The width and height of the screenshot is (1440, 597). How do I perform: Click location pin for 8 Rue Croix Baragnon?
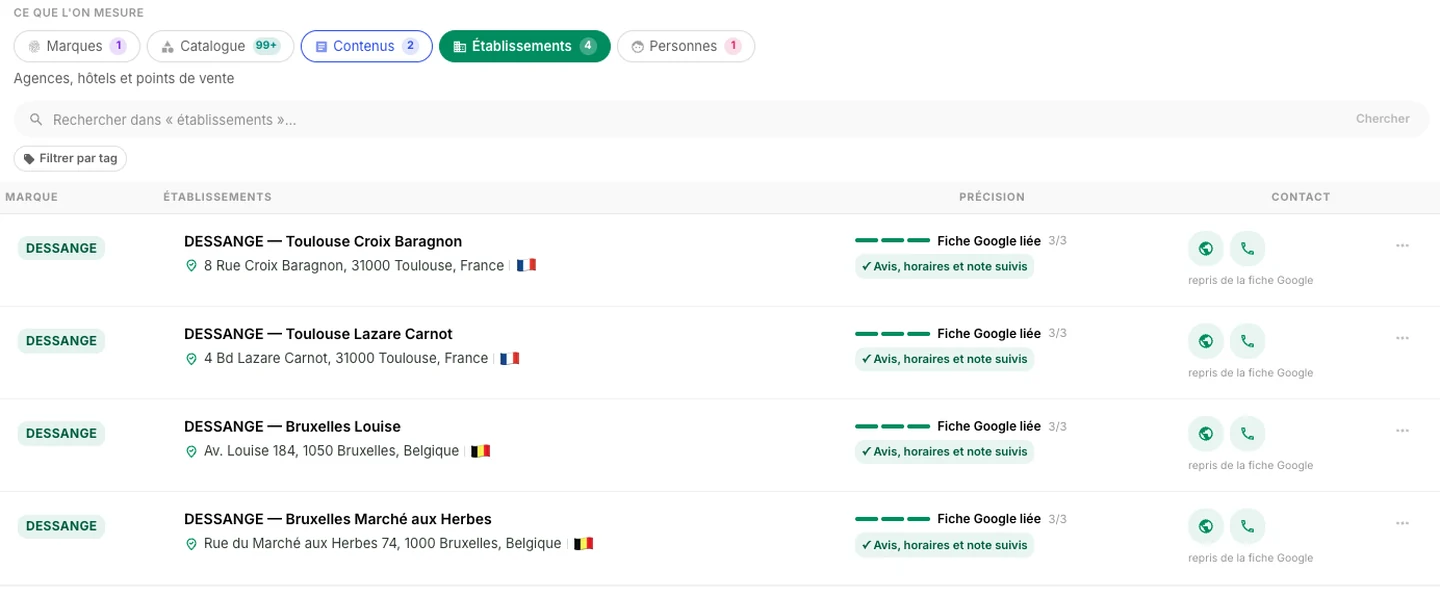coord(191,266)
